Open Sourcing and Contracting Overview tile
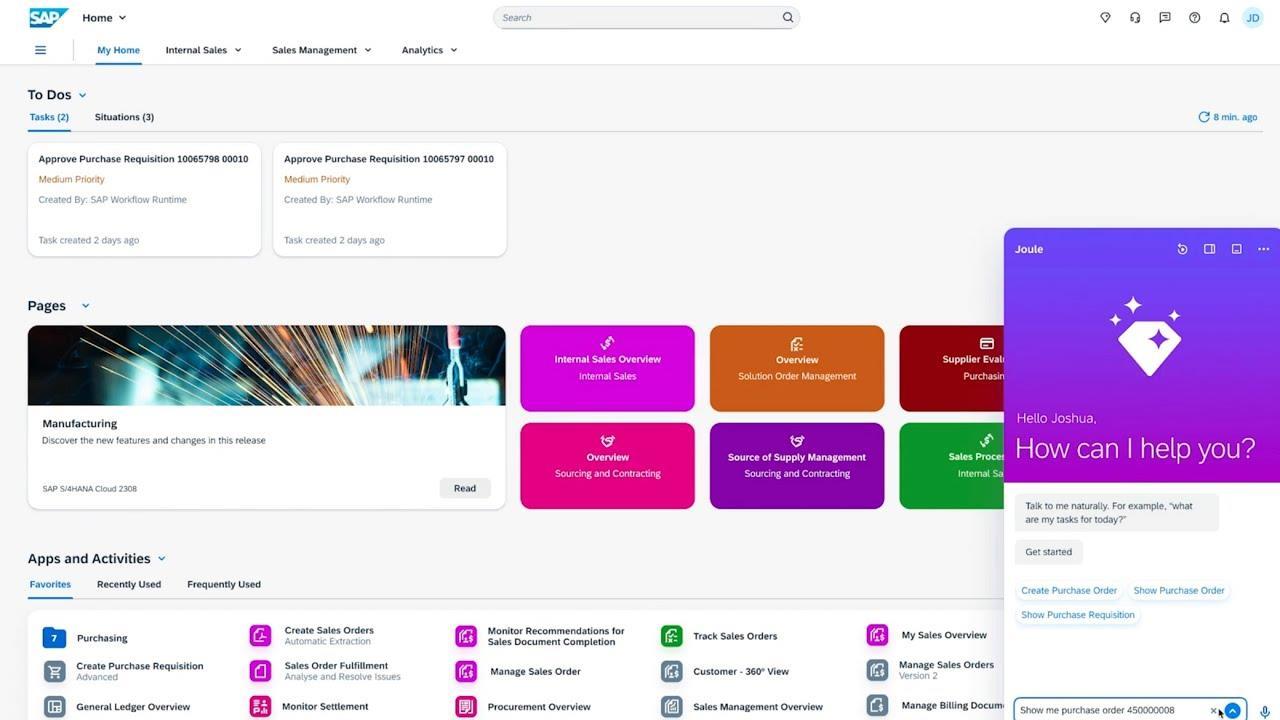 607,466
